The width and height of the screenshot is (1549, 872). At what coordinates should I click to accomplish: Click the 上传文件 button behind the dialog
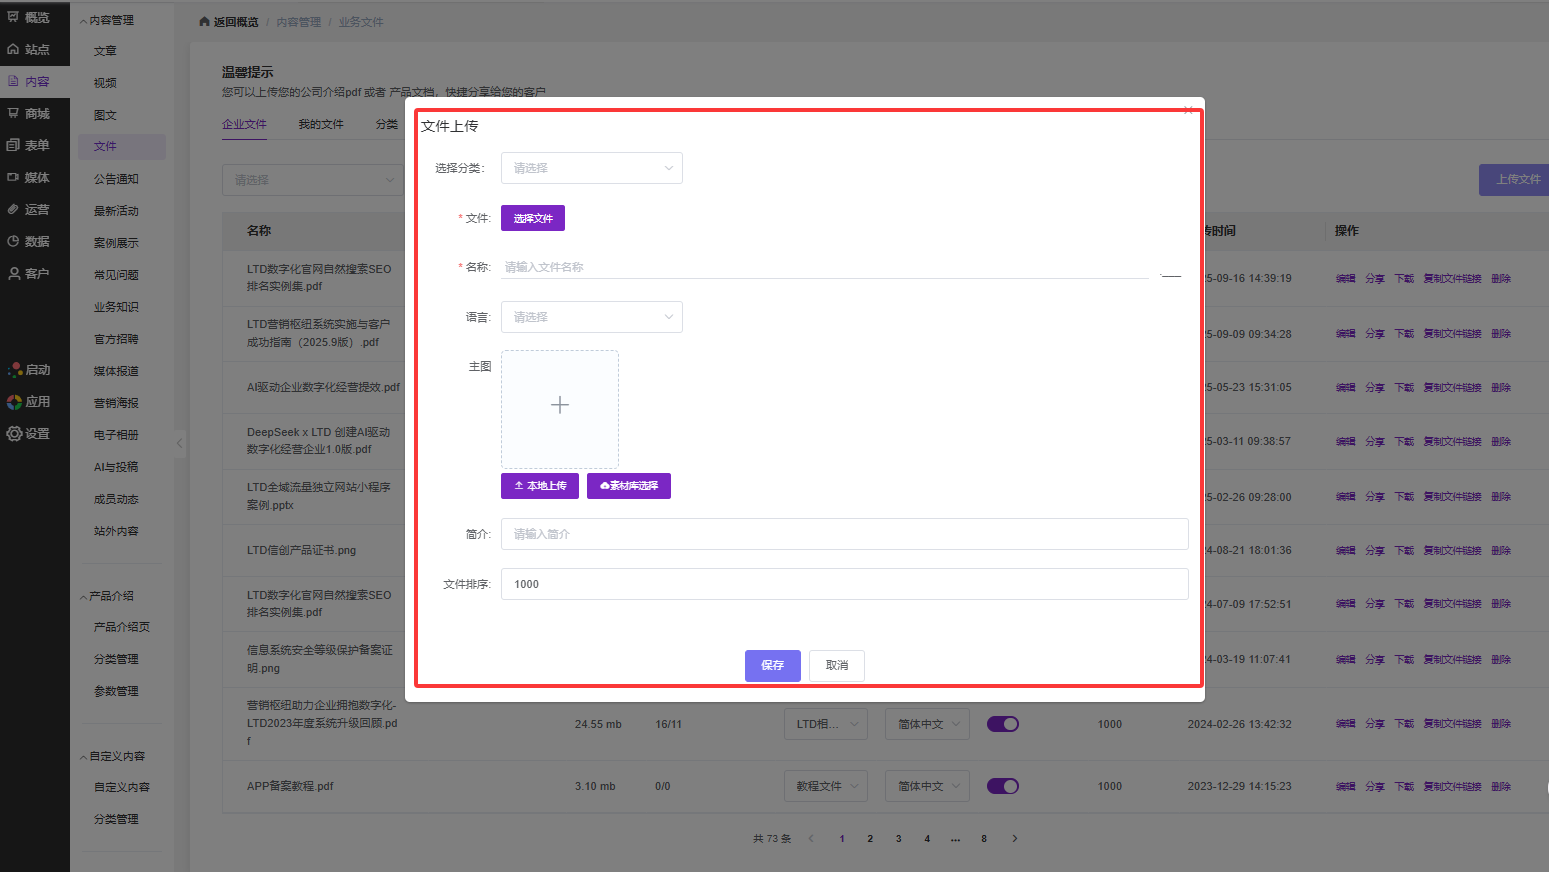coord(1514,180)
